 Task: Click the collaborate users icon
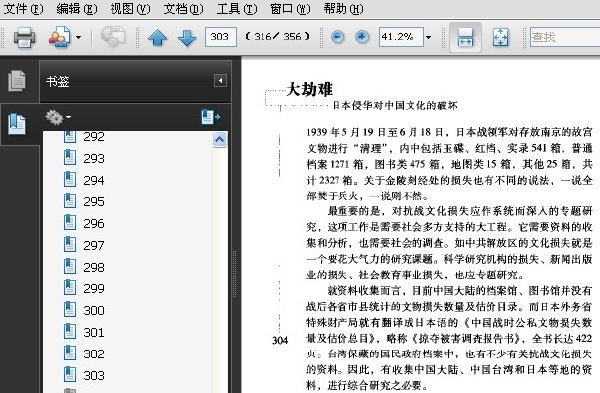(60, 37)
